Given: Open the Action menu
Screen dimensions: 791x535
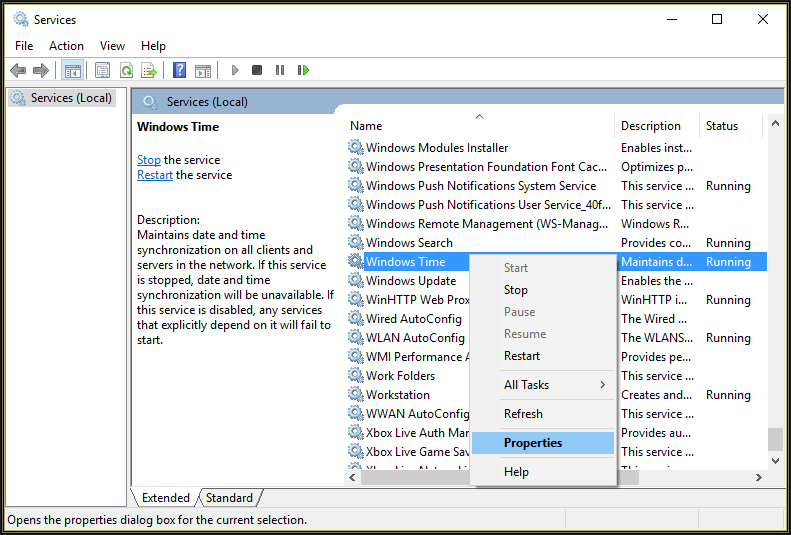Looking at the screenshot, I should [66, 46].
